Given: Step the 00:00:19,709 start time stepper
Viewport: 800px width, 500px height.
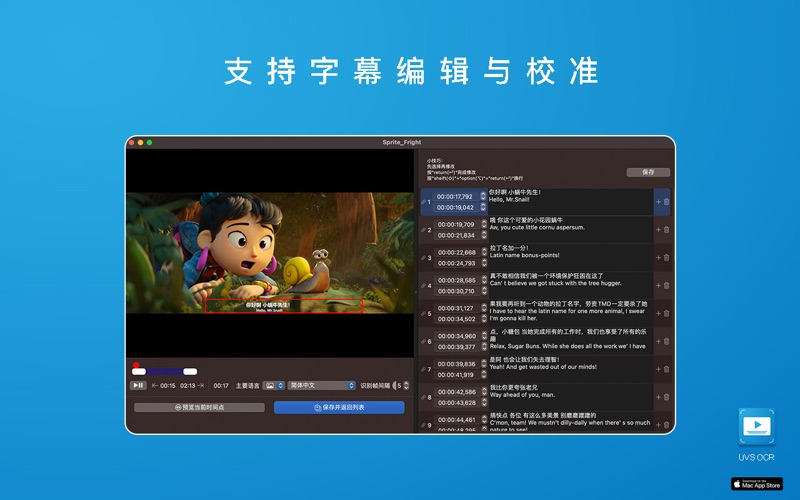Looking at the screenshot, I should point(484,224).
